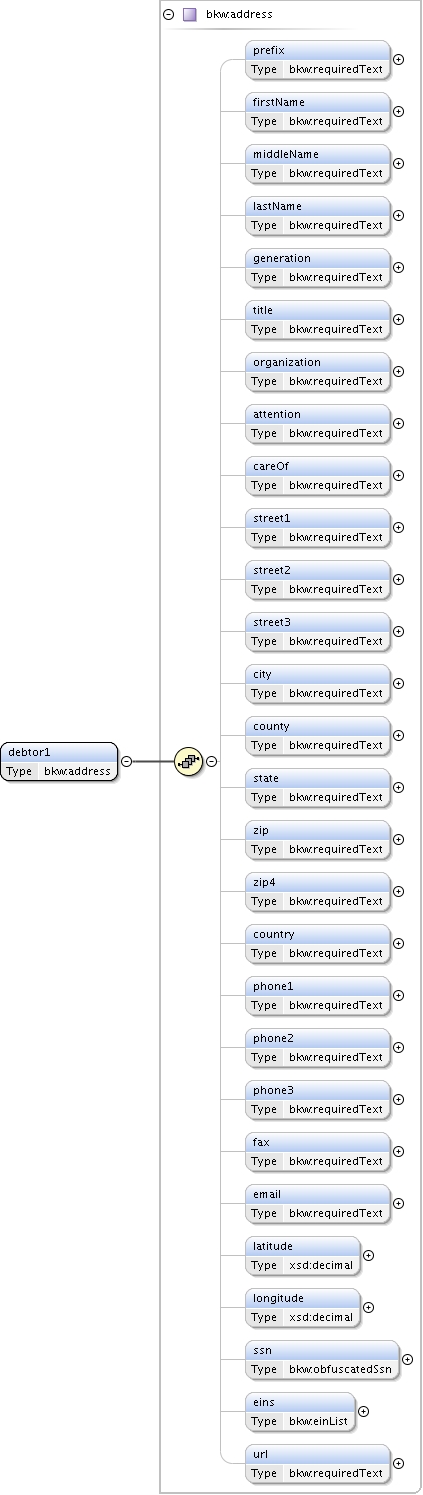This screenshot has height=1495, width=423.
Task: Select the city element
Action: click(318, 683)
